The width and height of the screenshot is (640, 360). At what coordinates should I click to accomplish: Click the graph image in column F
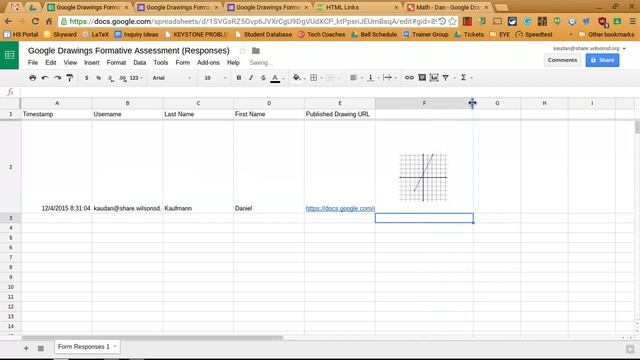coord(423,177)
